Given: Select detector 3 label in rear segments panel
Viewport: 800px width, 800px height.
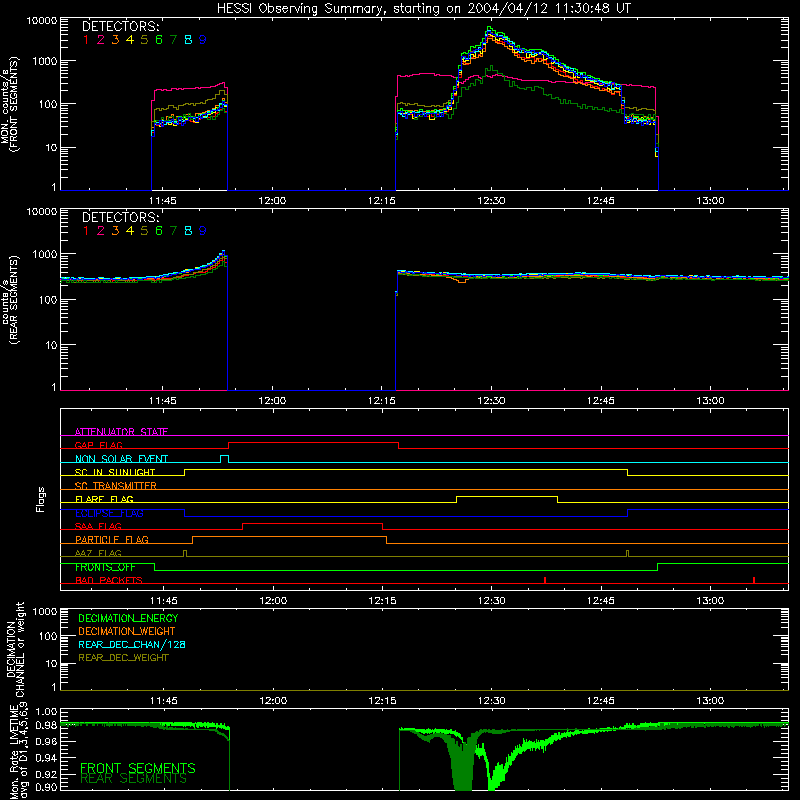Looking at the screenshot, I should [x=115, y=231].
